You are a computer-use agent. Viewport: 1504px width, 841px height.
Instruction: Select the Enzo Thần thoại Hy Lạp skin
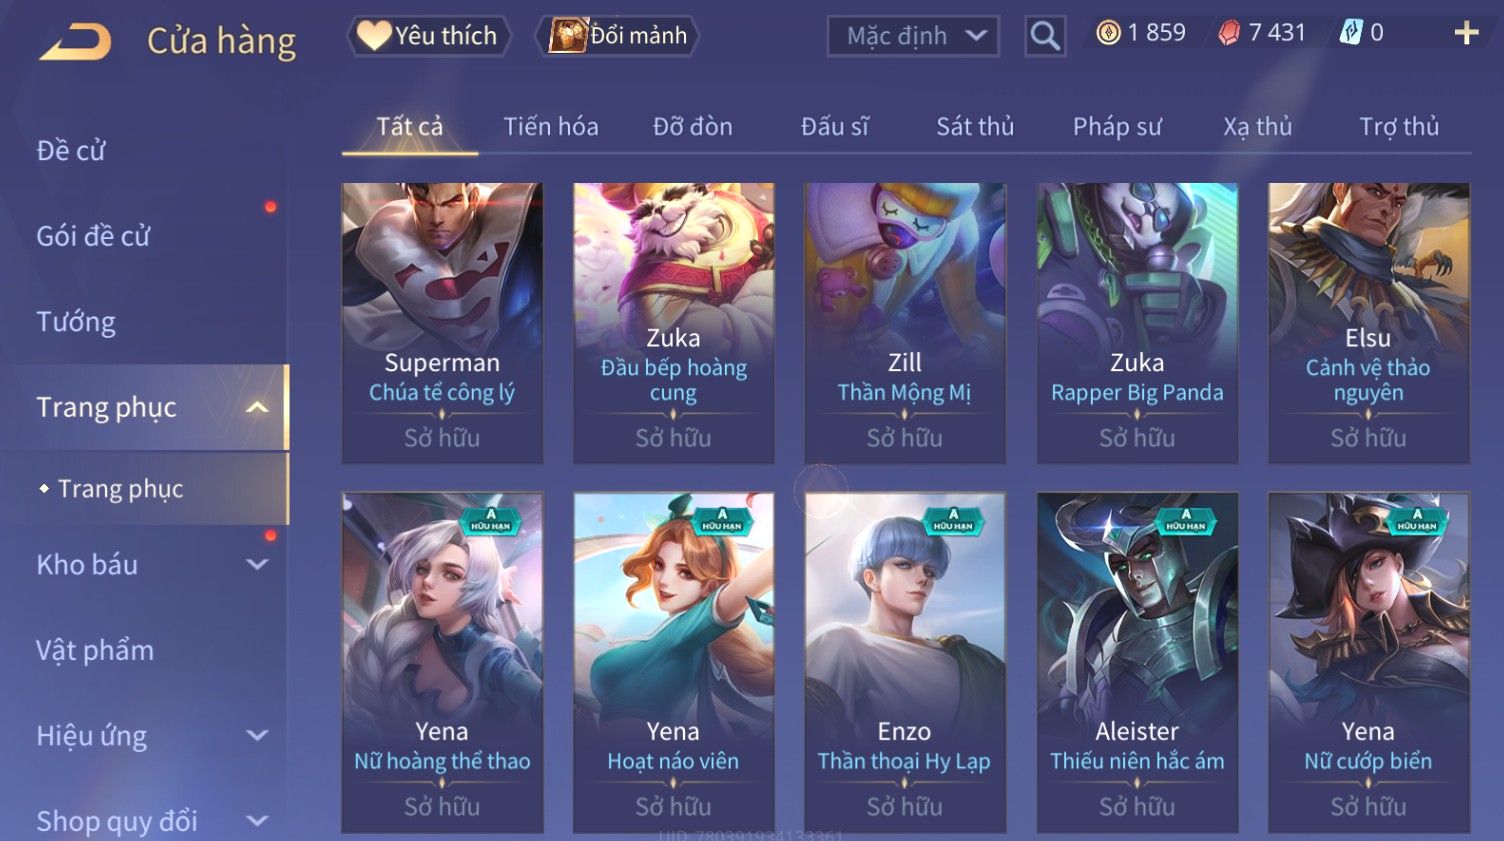pos(905,662)
